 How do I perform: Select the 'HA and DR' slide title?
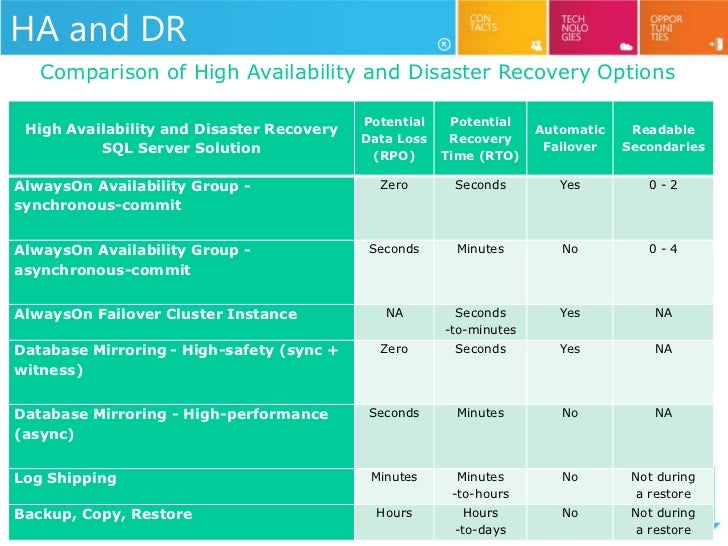98,28
